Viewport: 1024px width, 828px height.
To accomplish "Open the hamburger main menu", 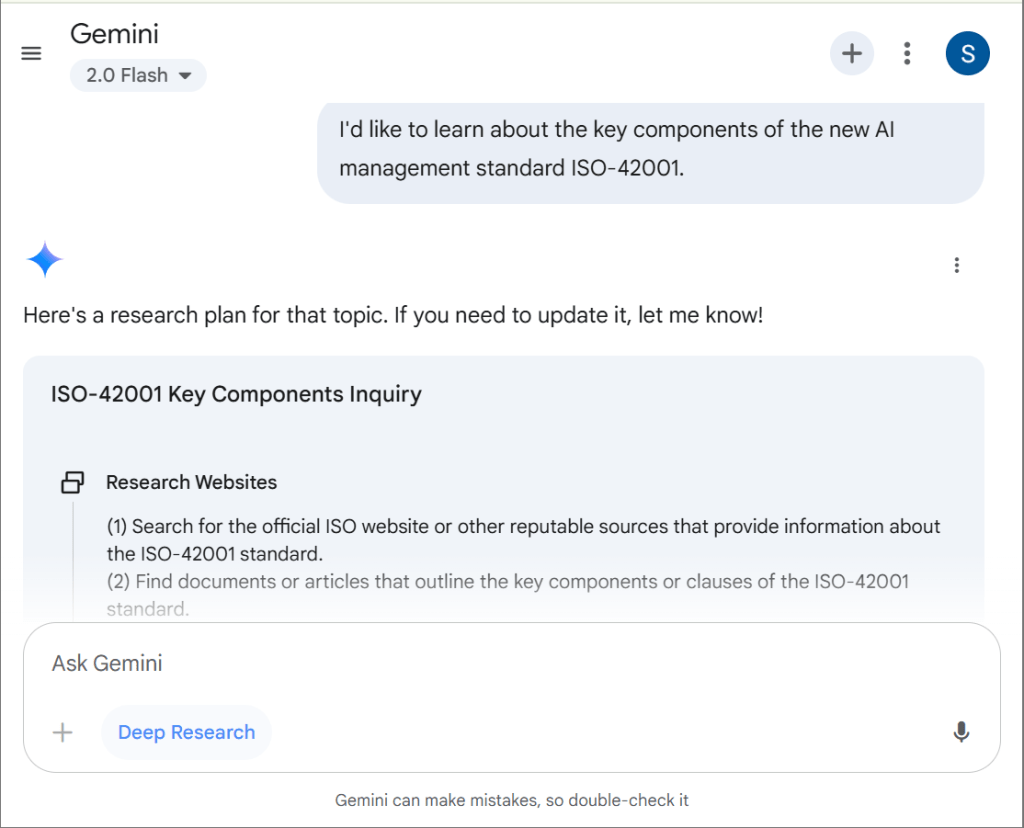I will point(31,54).
